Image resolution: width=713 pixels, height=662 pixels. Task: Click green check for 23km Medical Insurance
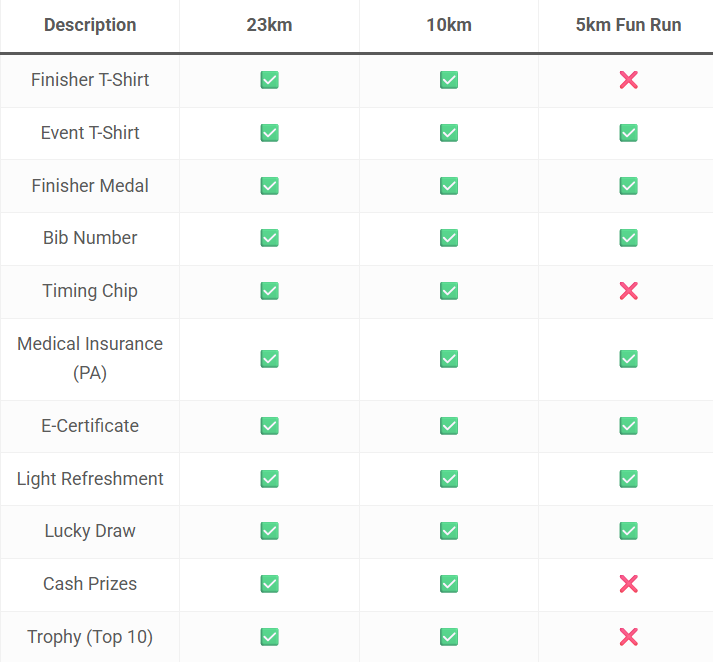269,358
